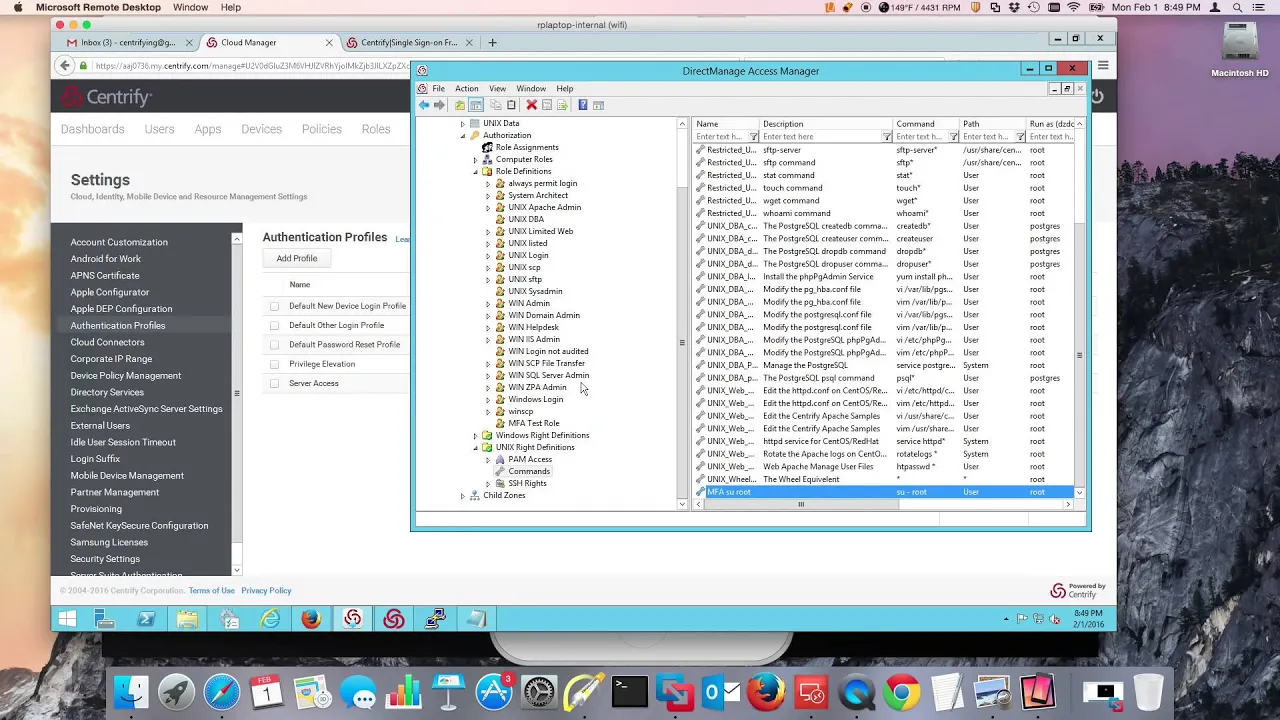Open the Privacy Policy link

click(x=266, y=591)
